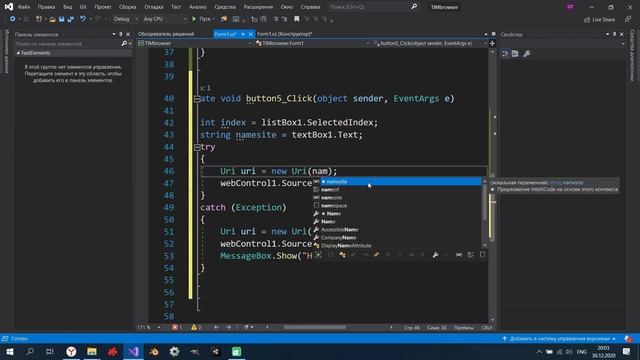Click the red error count indicator
The height and width of the screenshot is (360, 640).
pos(177,327)
